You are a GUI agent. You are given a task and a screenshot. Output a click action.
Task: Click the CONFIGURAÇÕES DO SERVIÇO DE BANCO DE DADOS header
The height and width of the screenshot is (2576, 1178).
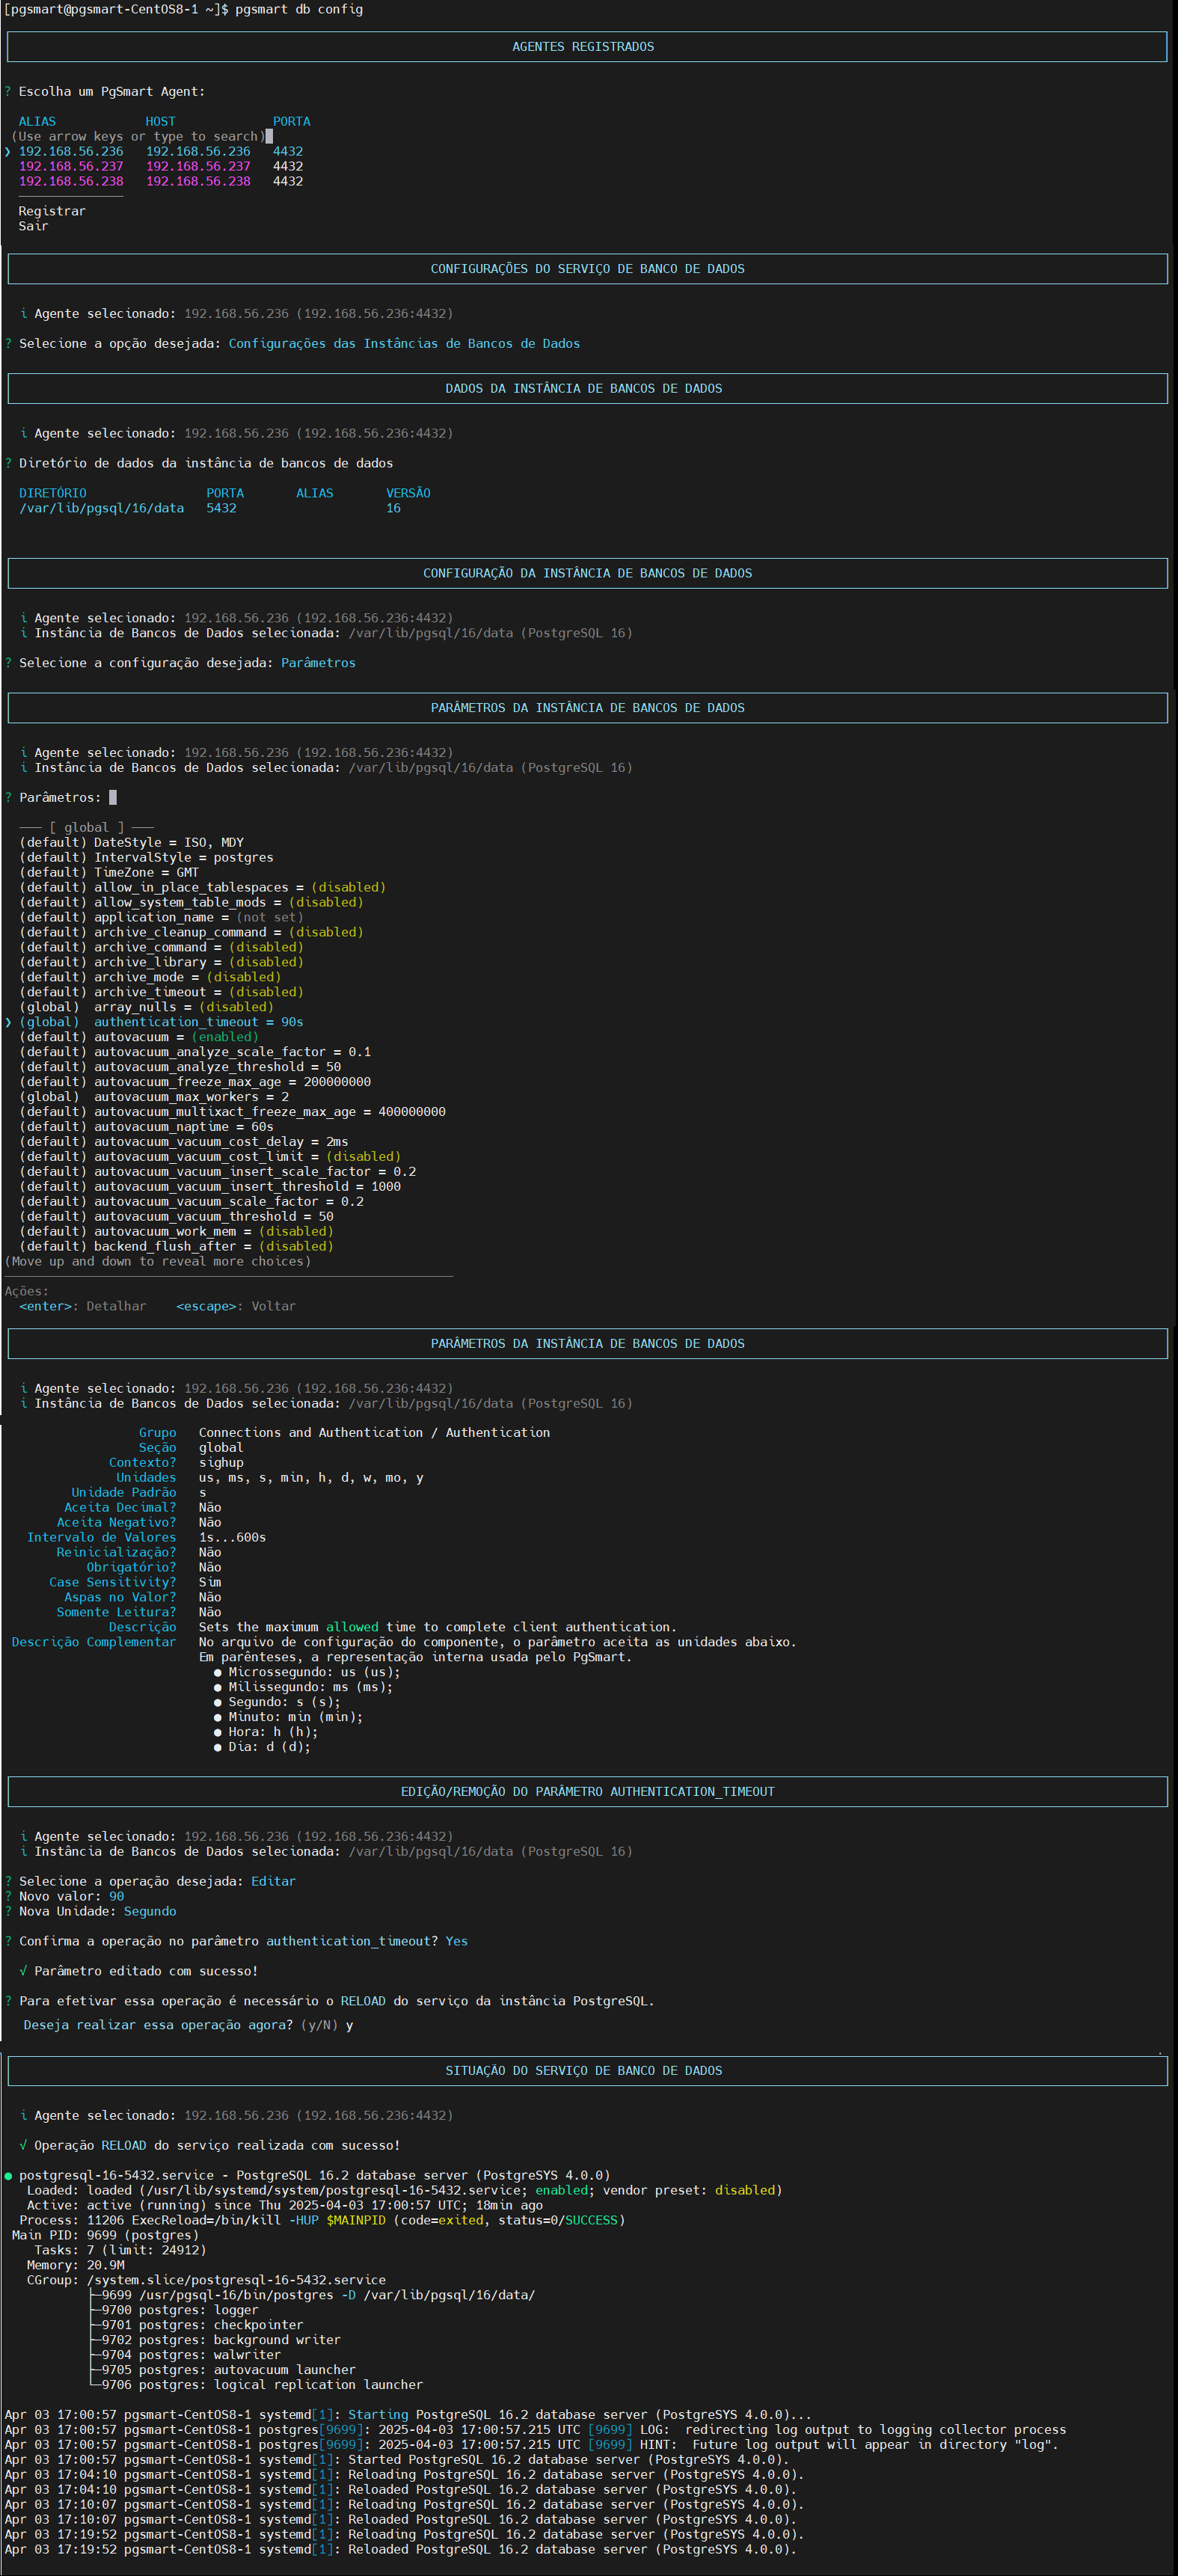tap(587, 268)
